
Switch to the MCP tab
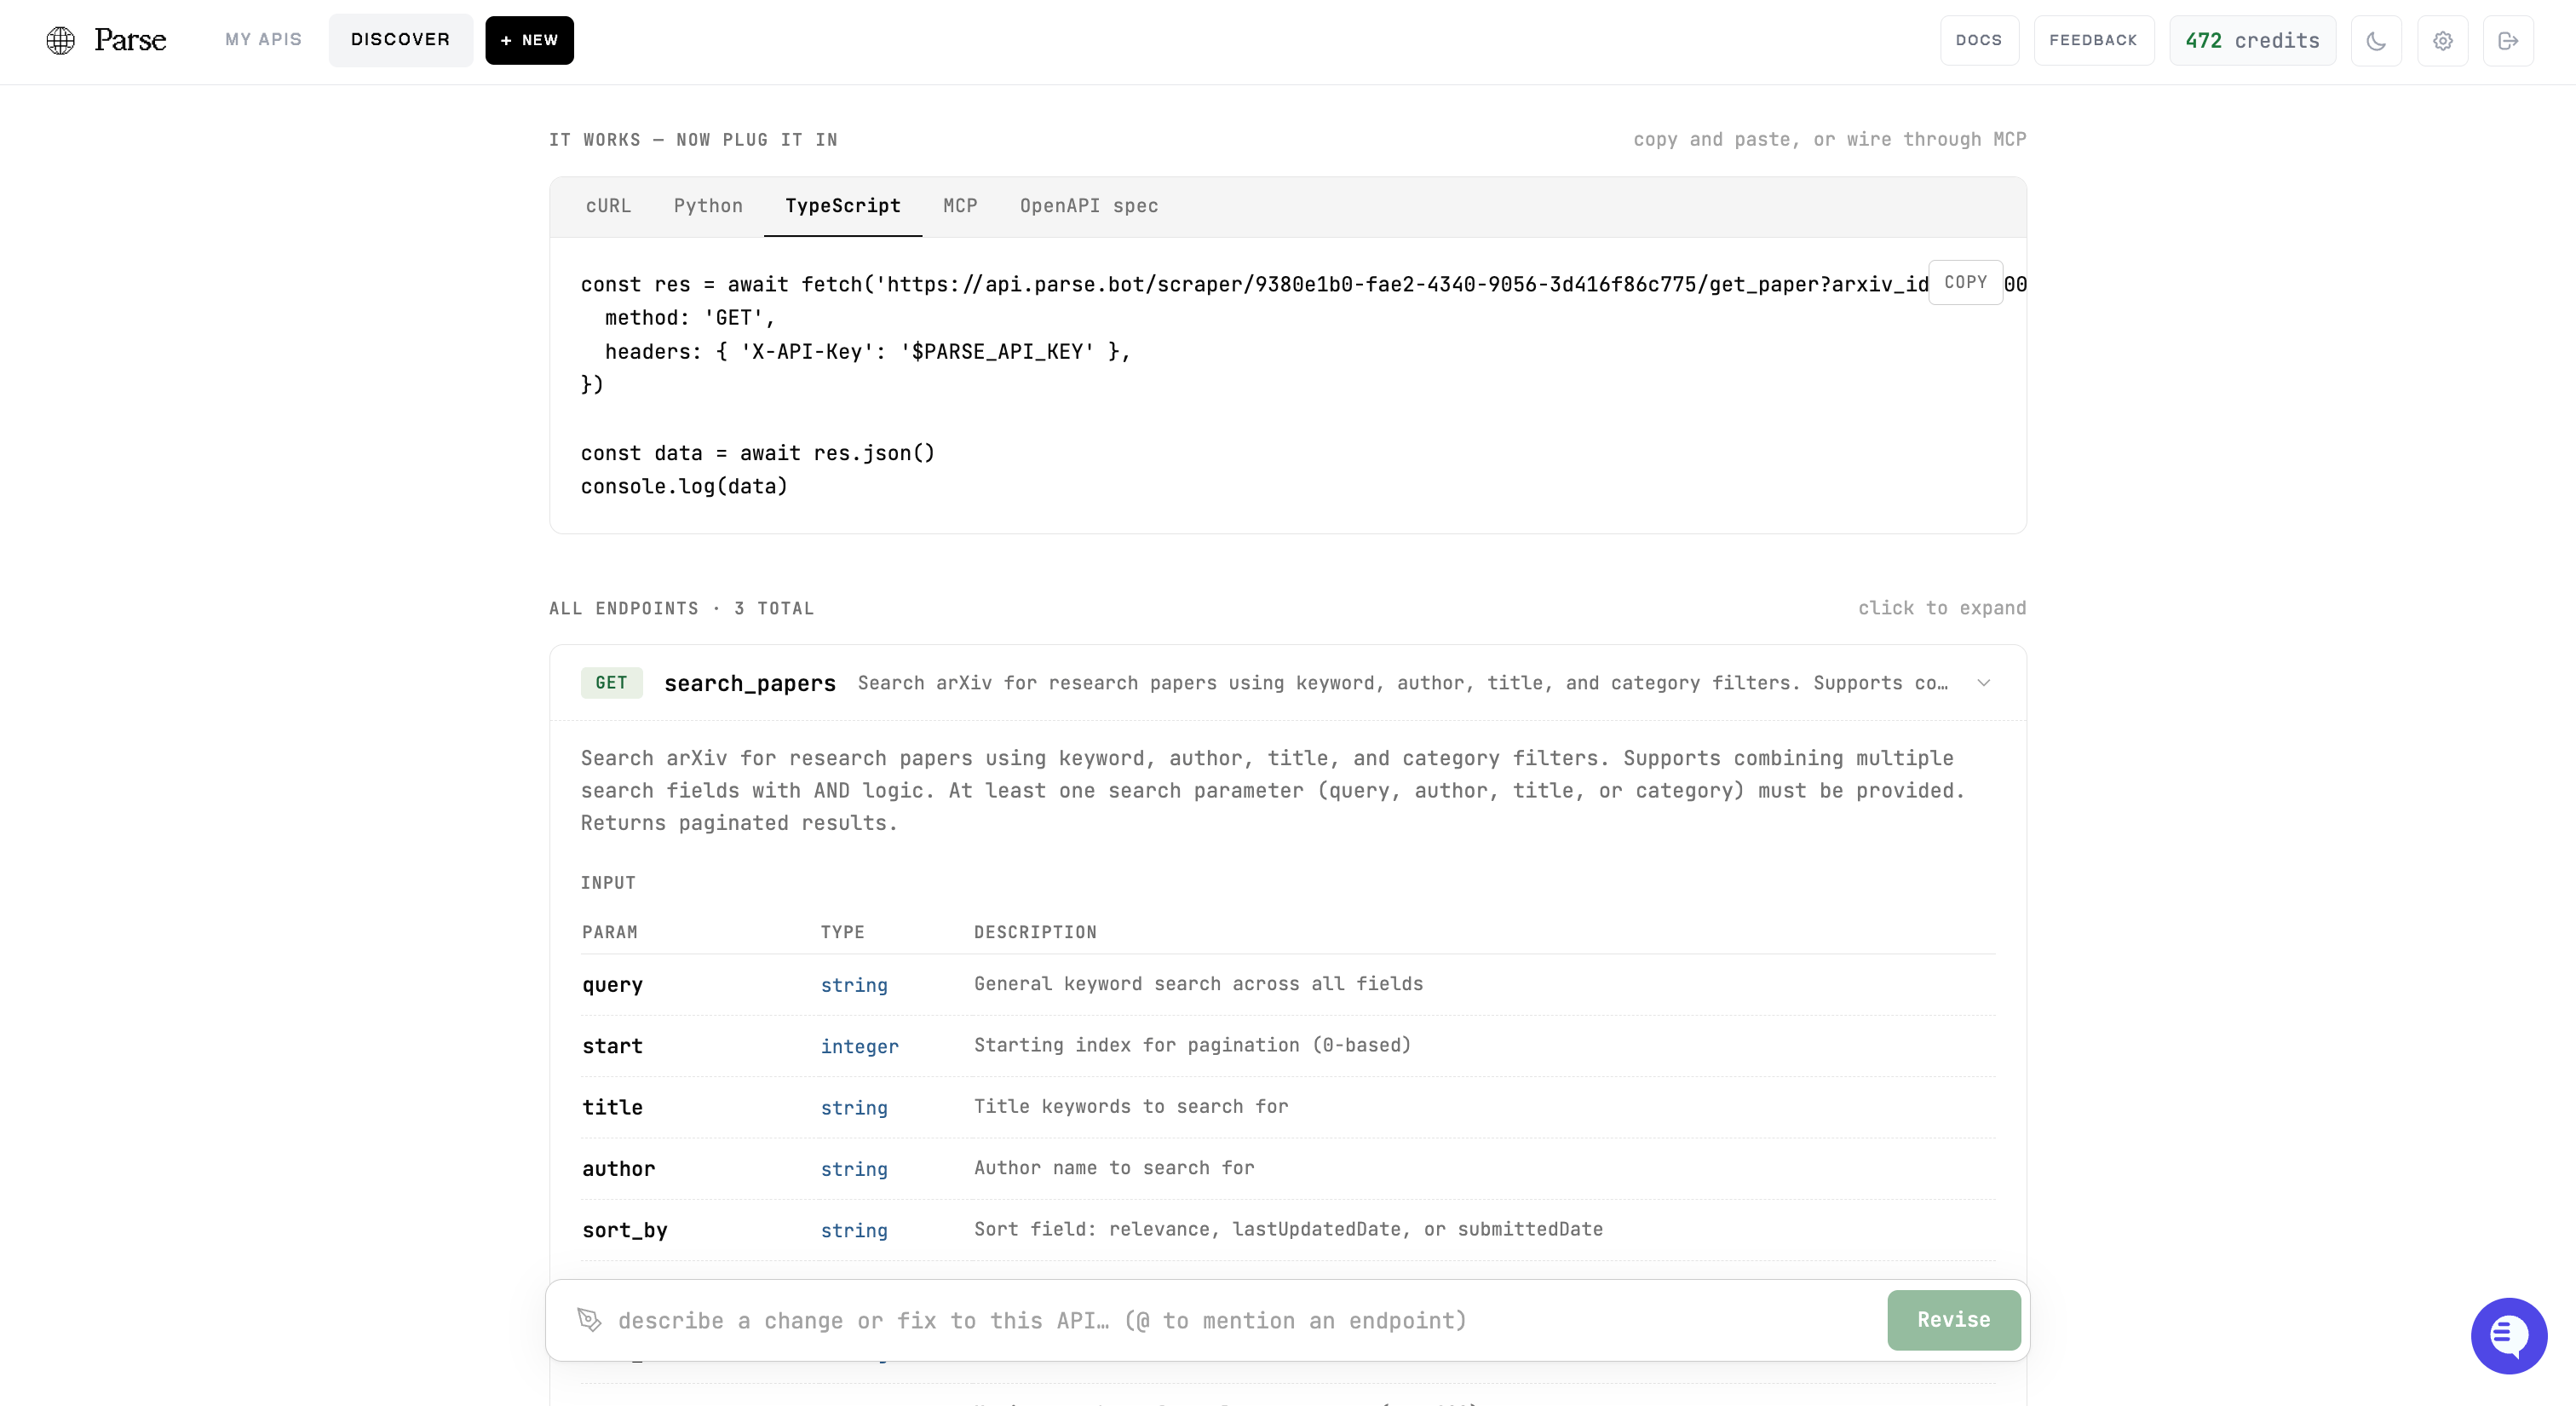coord(960,206)
